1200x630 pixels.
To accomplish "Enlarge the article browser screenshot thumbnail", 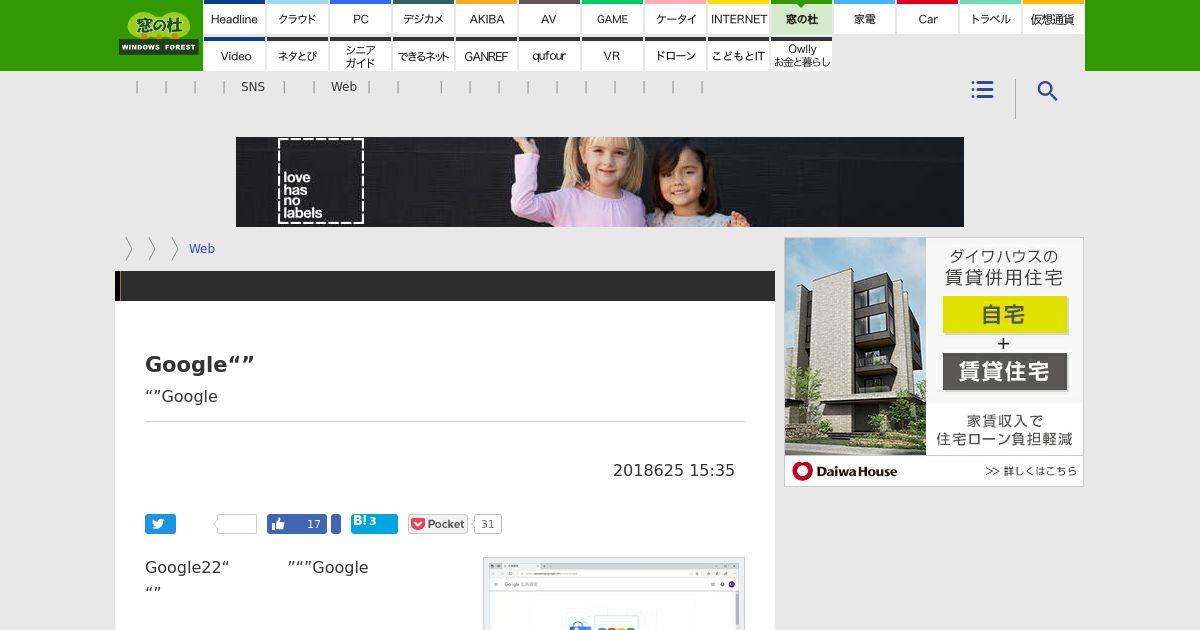I will pos(614,594).
